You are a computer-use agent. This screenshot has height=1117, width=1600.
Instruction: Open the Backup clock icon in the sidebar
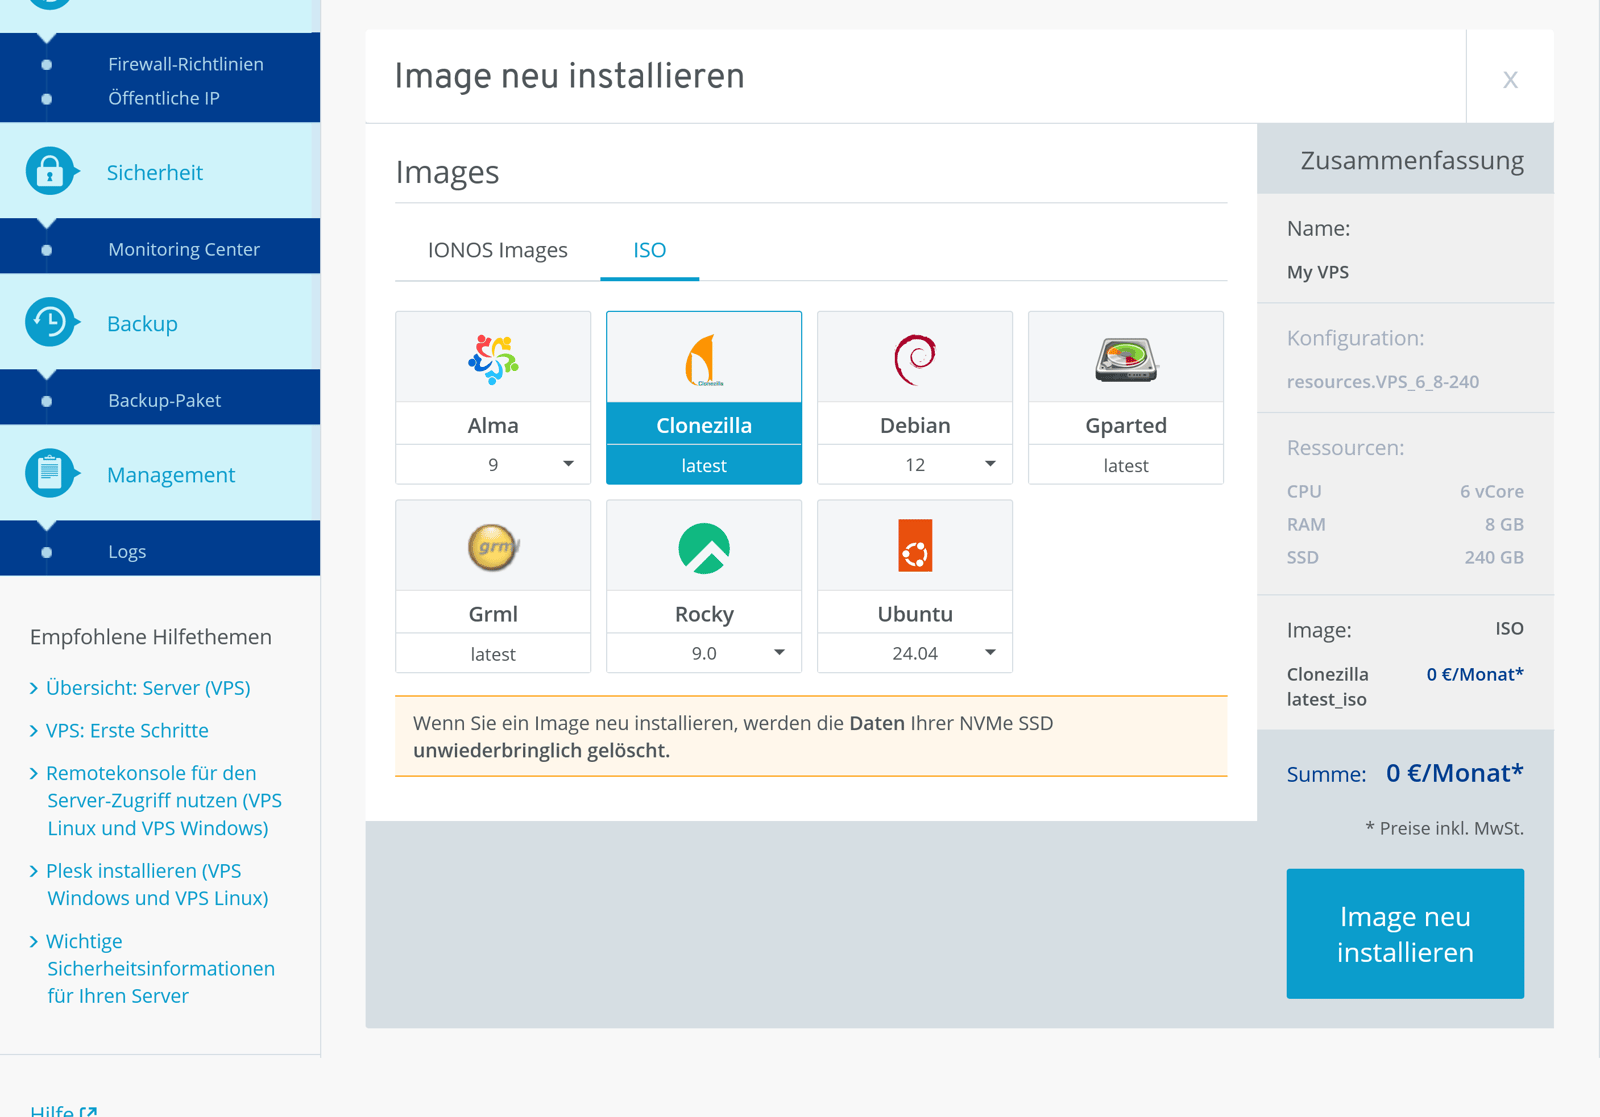point(51,322)
